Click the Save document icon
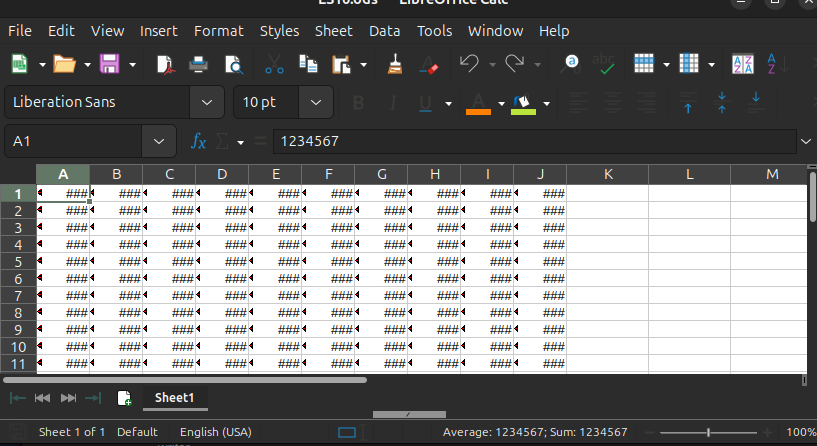817x446 pixels. pyautogui.click(x=109, y=65)
